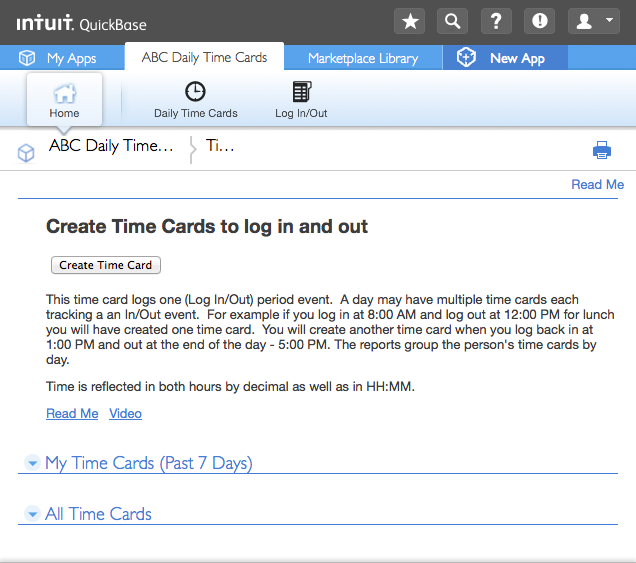This screenshot has width=636, height=563.
Task: Open the Video link
Action: pos(125,413)
